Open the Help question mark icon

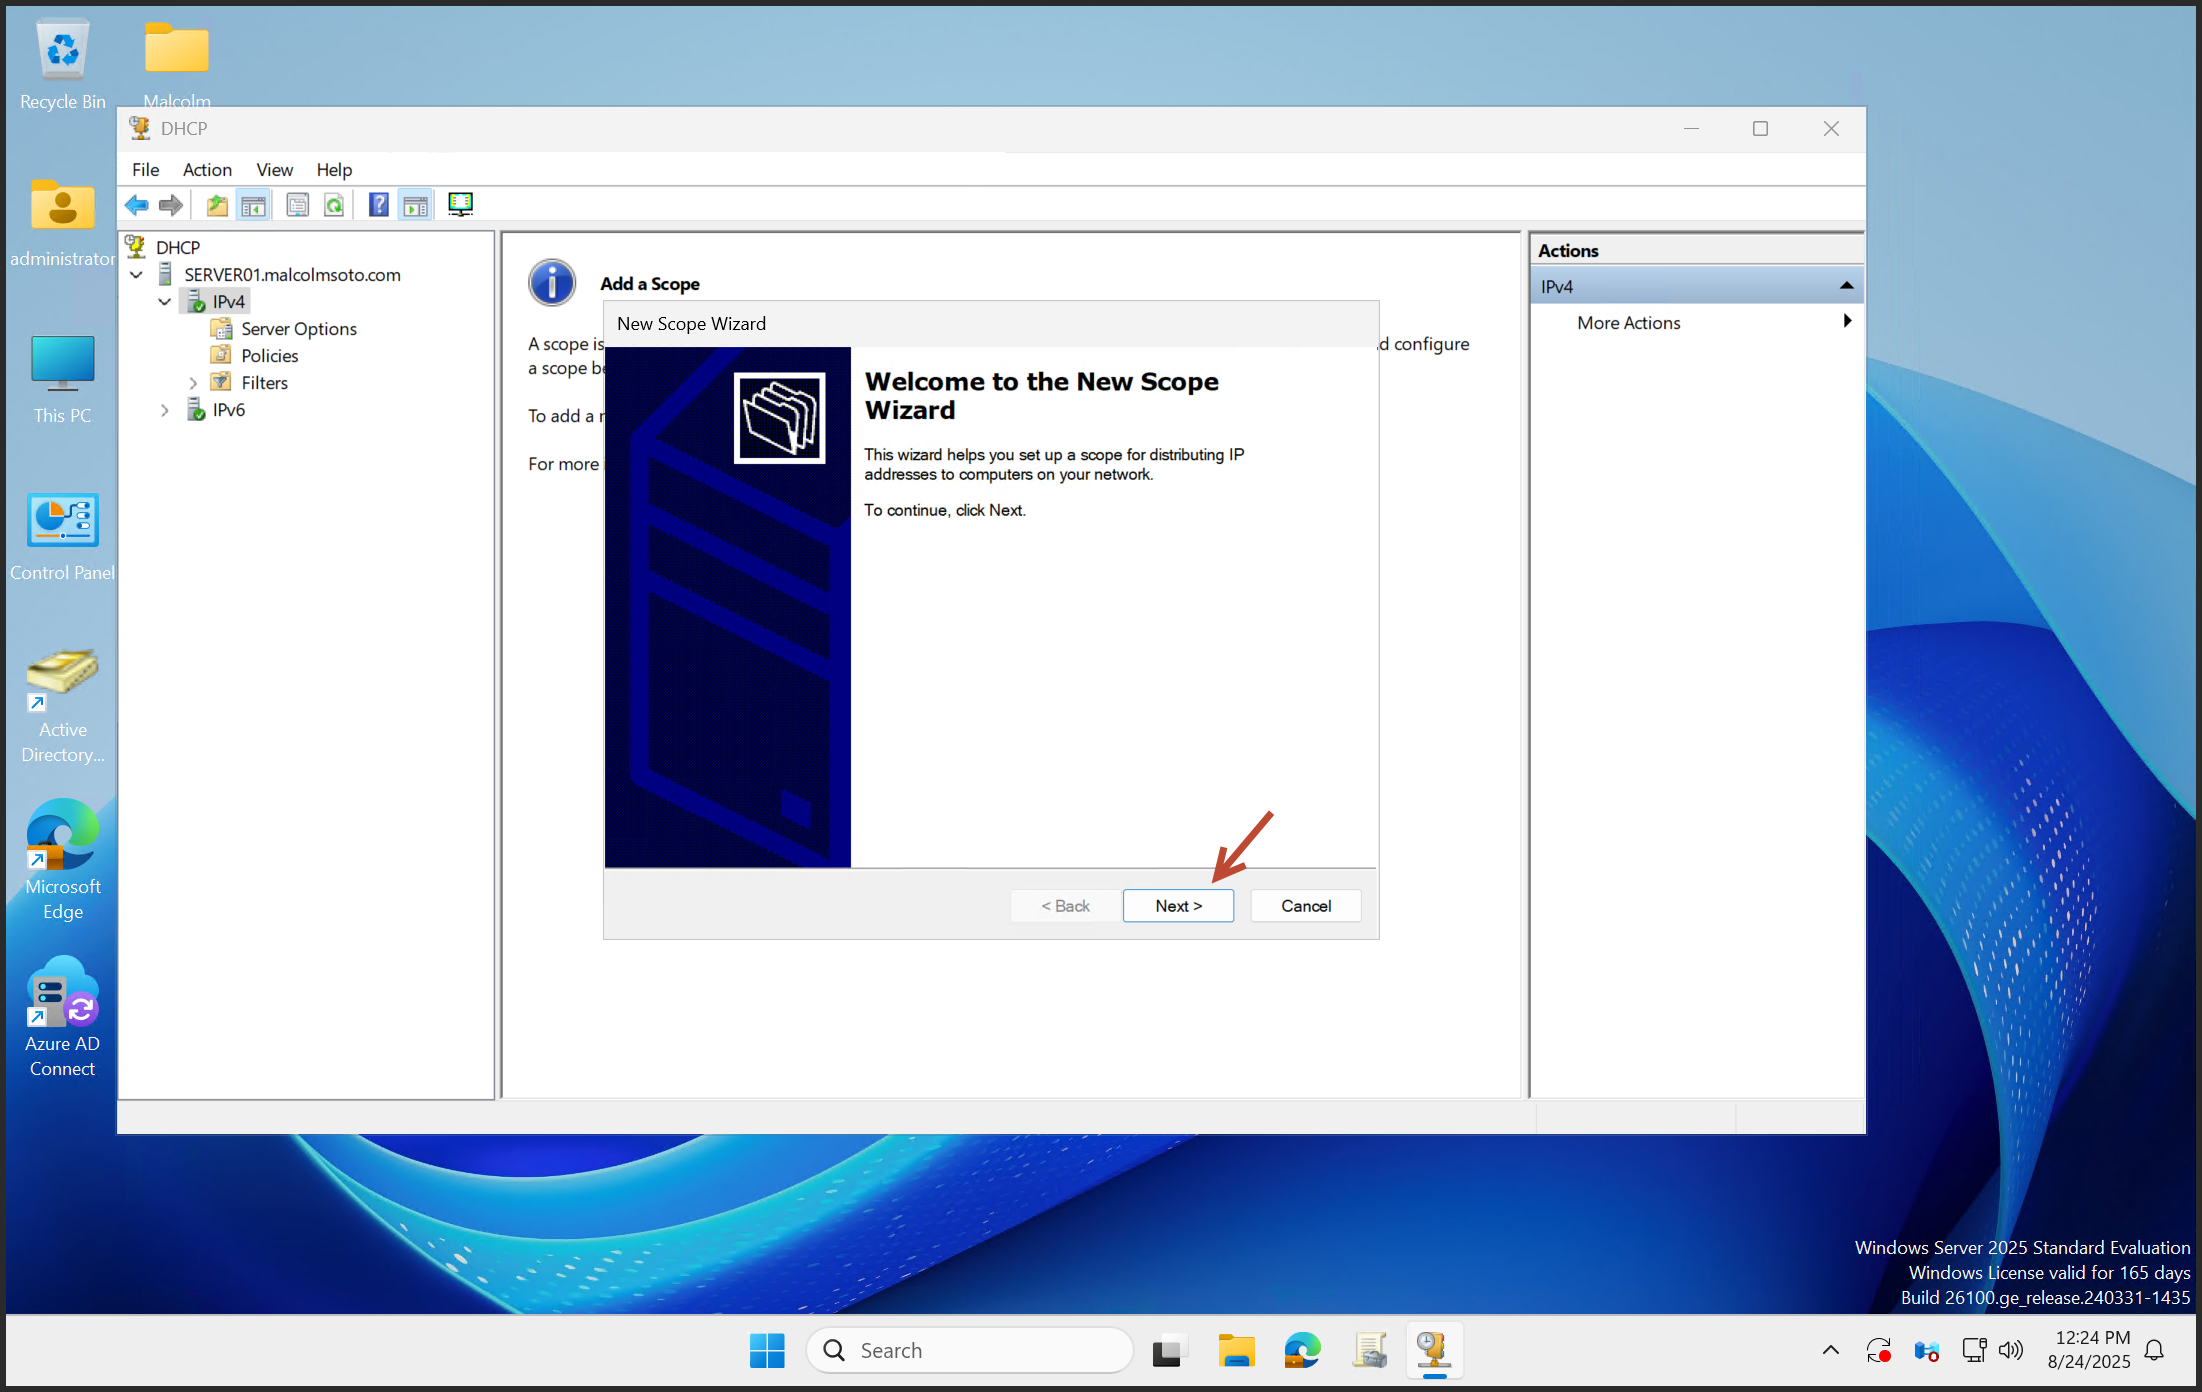[378, 205]
